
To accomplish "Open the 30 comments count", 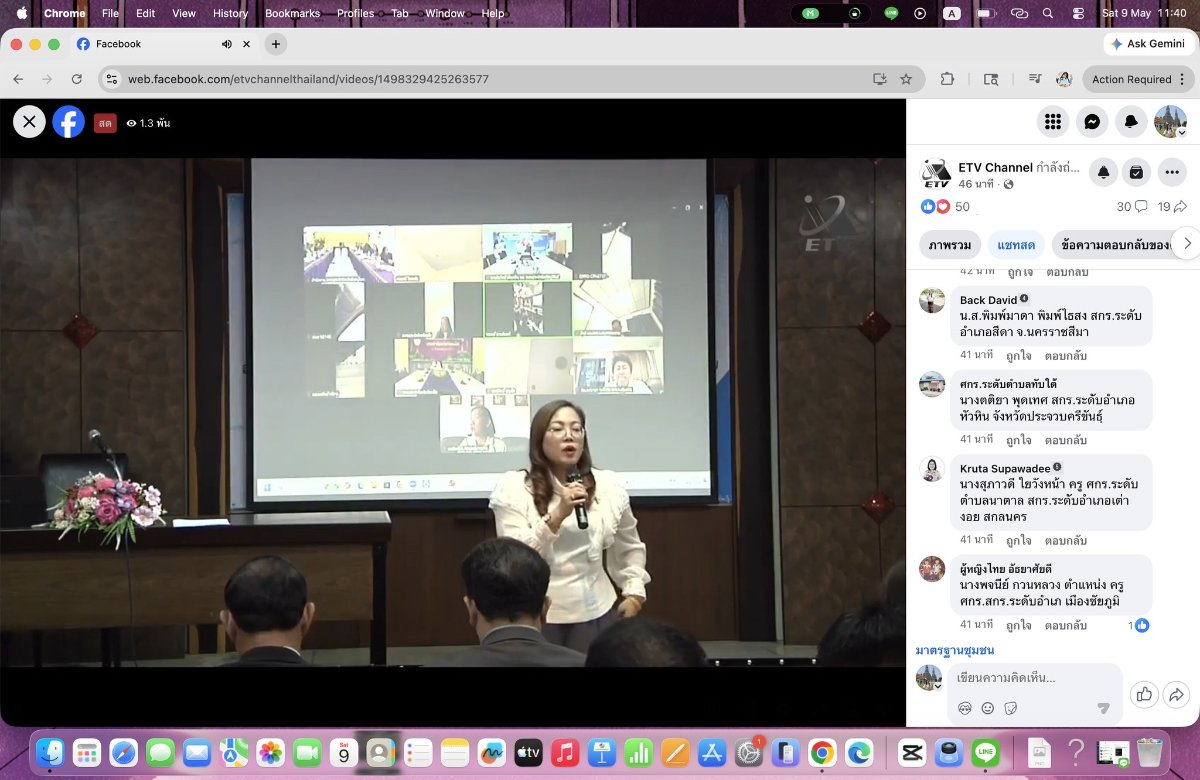I will (x=1132, y=206).
